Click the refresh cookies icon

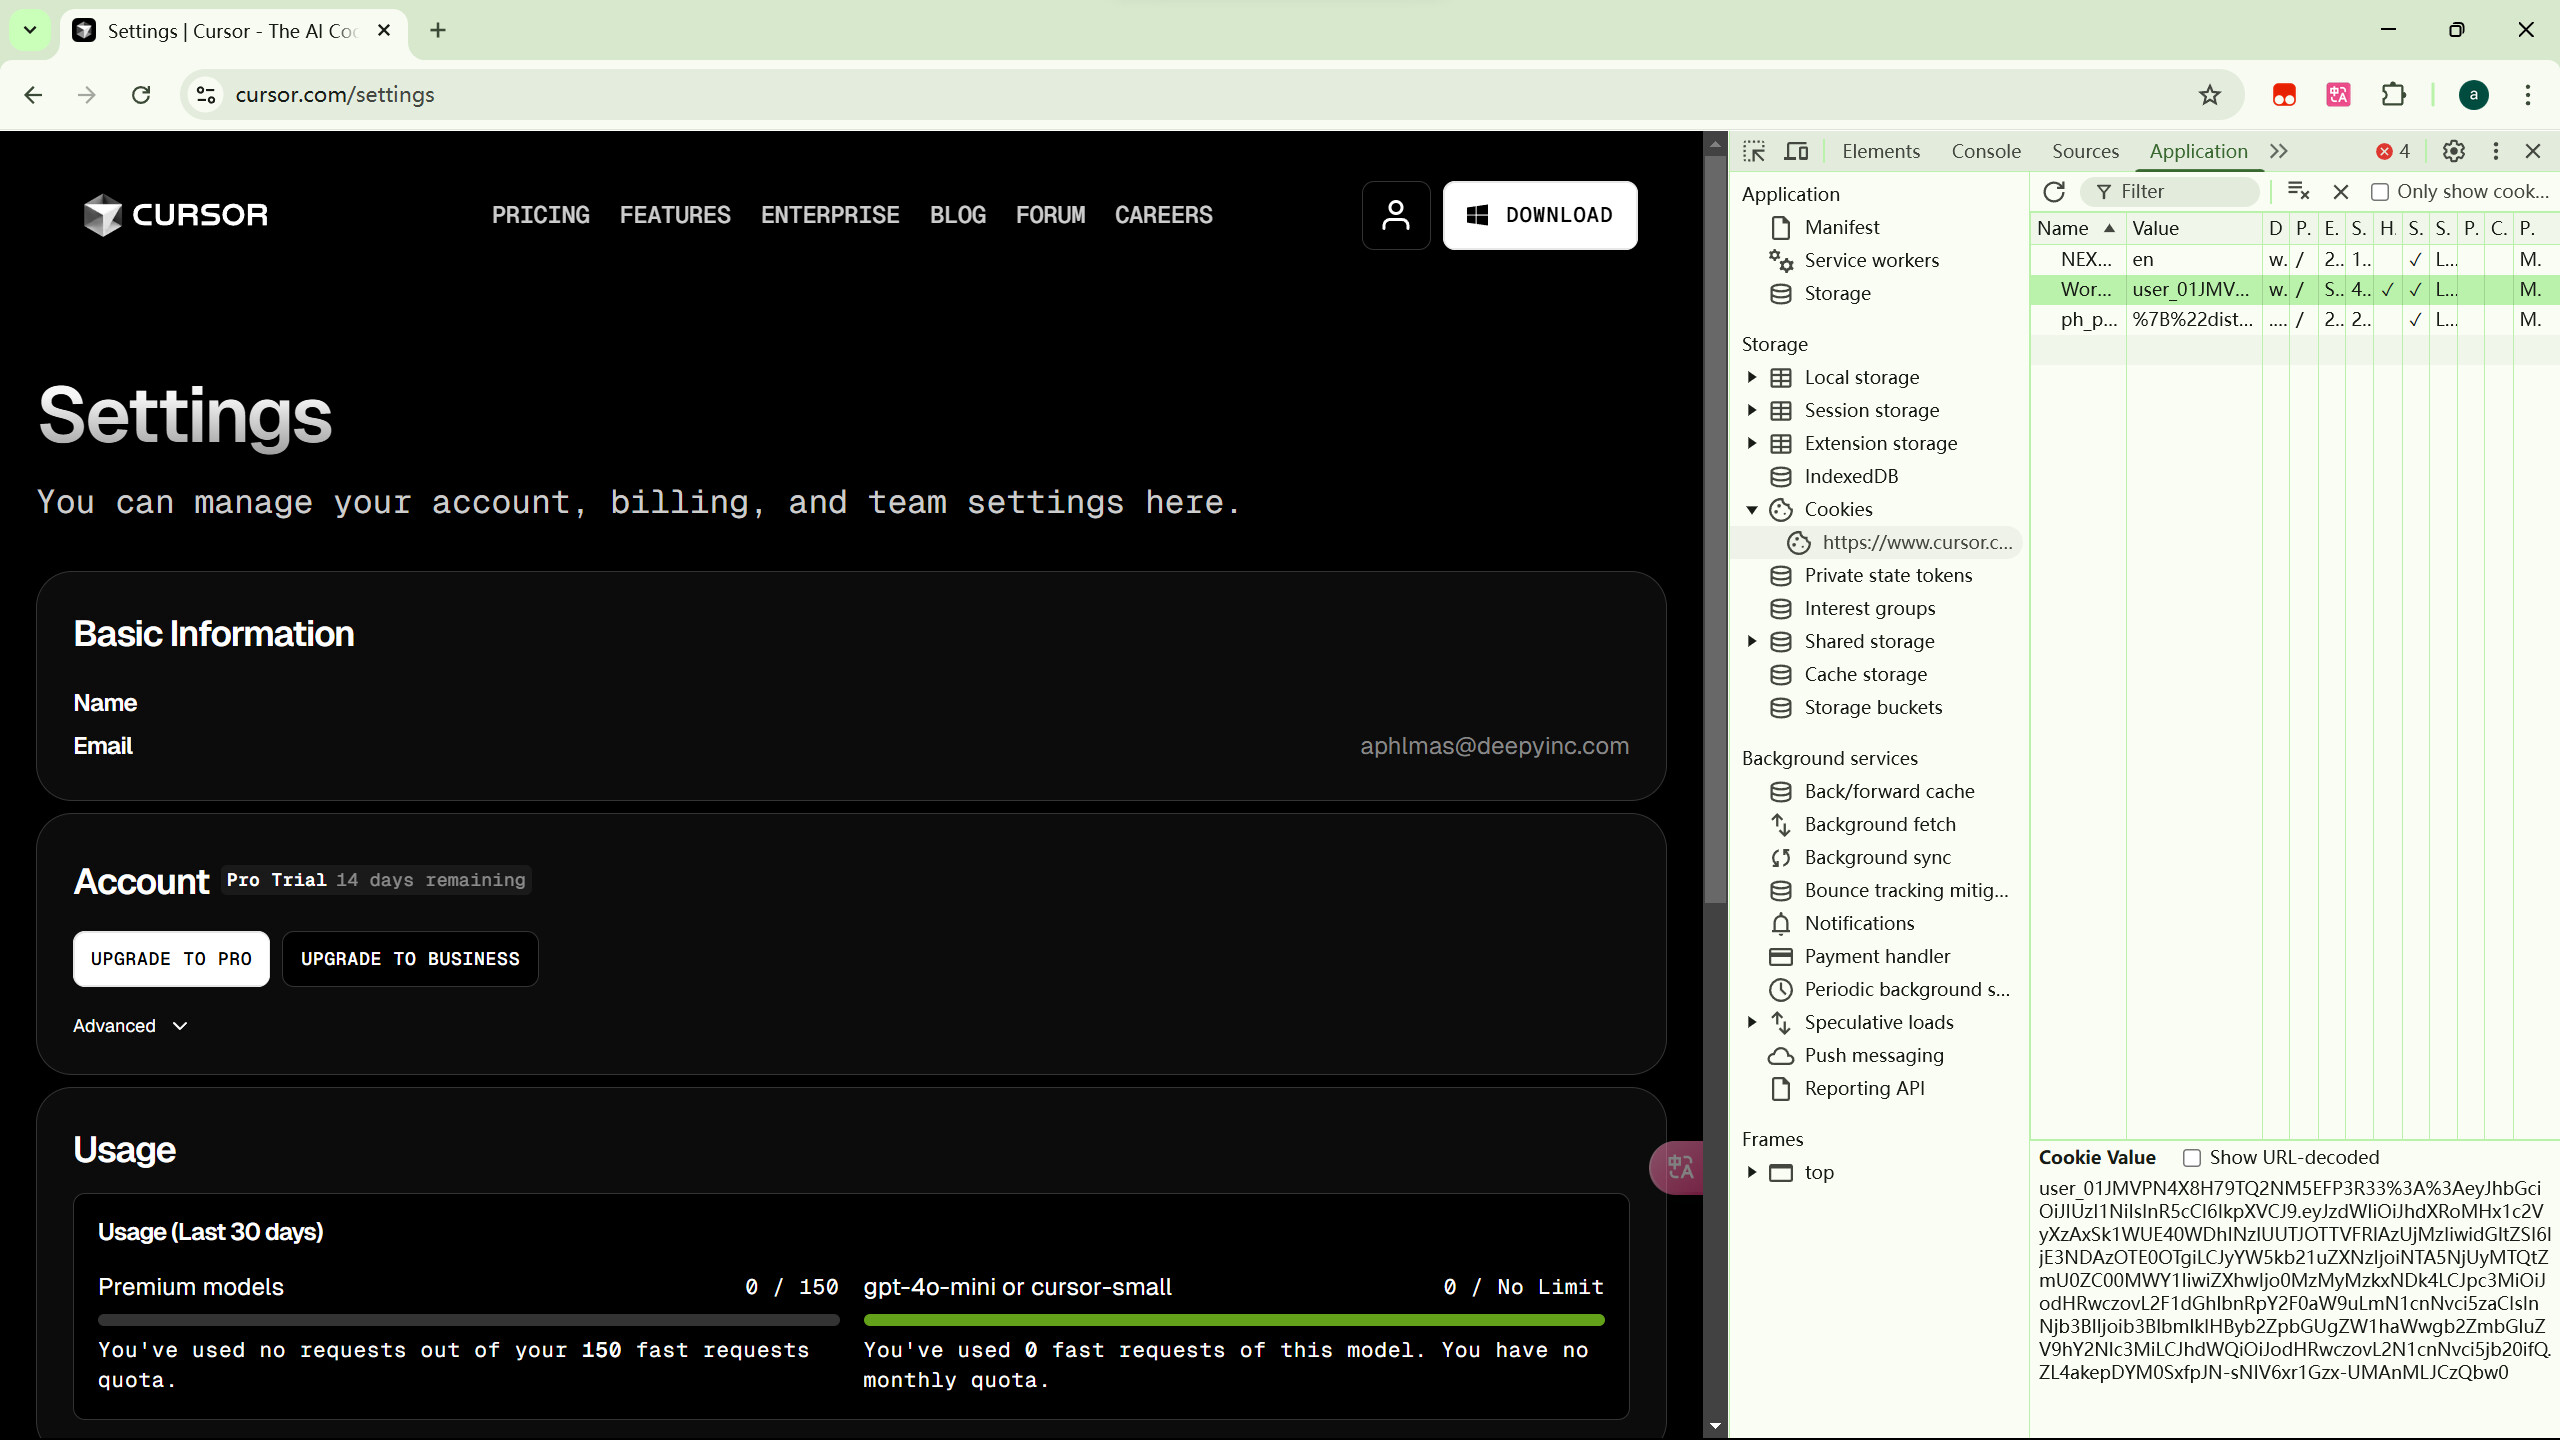pyautogui.click(x=2054, y=191)
